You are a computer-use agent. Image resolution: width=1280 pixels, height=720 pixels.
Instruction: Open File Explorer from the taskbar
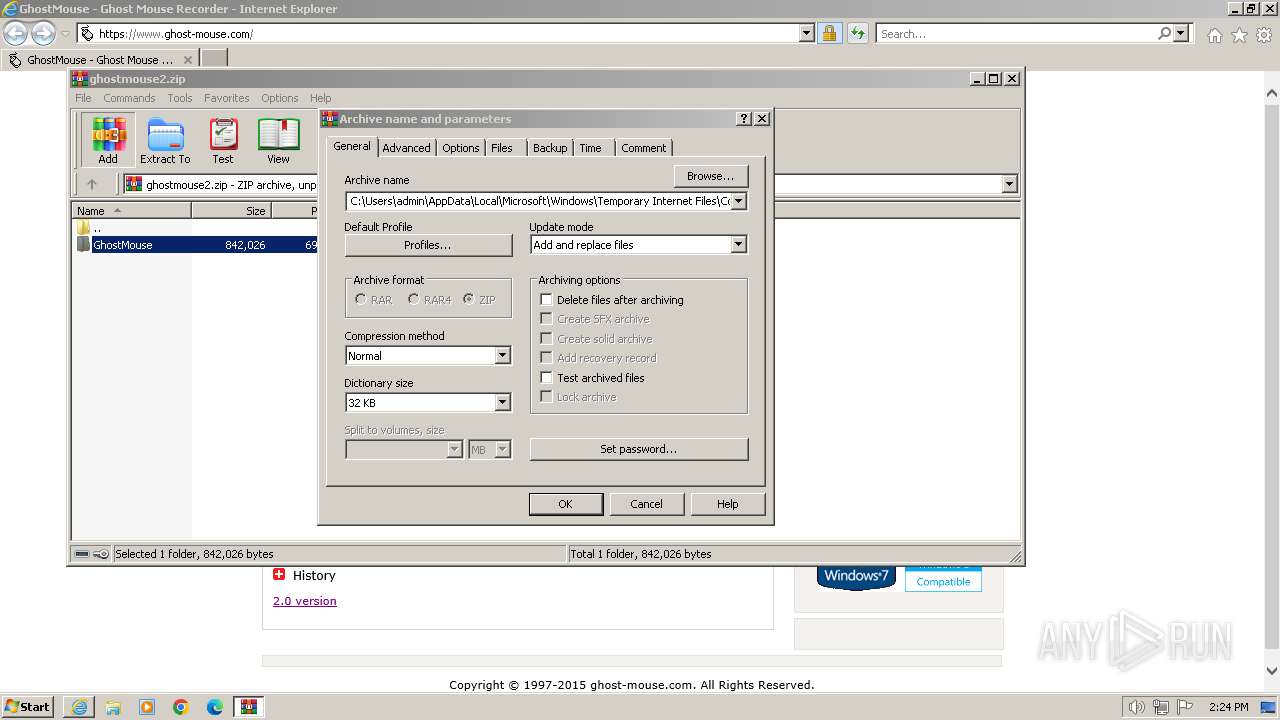(113, 707)
